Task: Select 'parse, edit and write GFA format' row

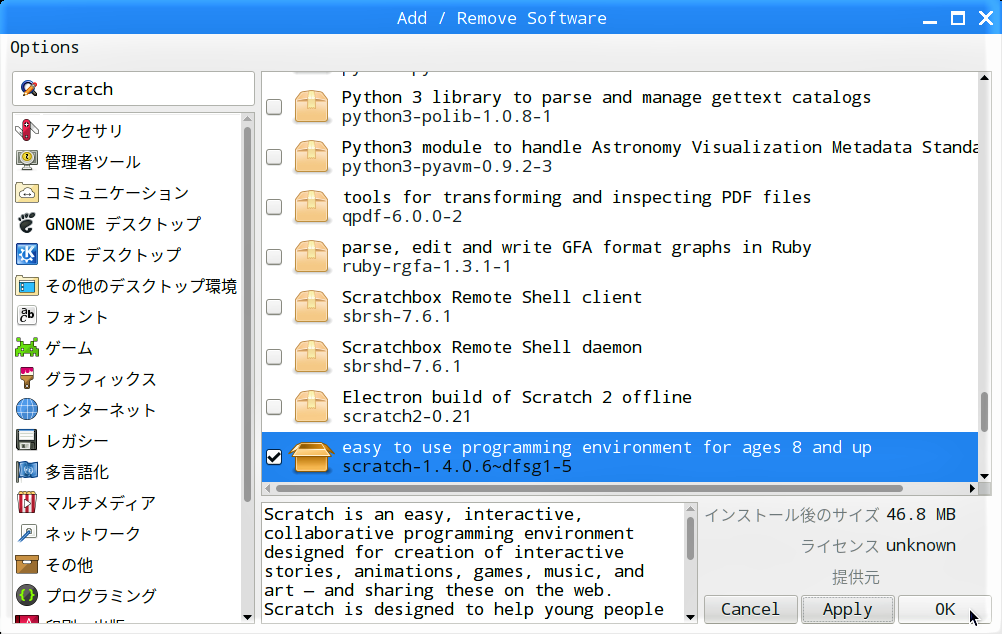Action: click(x=620, y=256)
